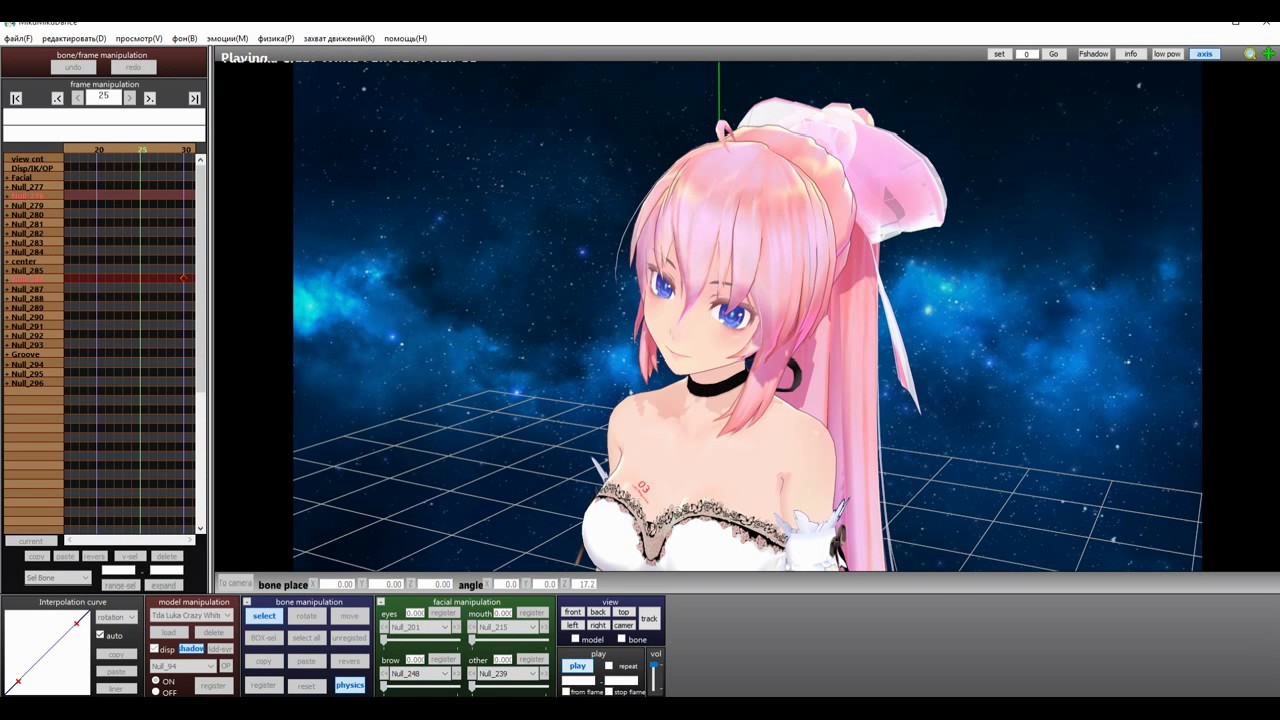
Task: Click the track view button
Action: (x=649, y=619)
